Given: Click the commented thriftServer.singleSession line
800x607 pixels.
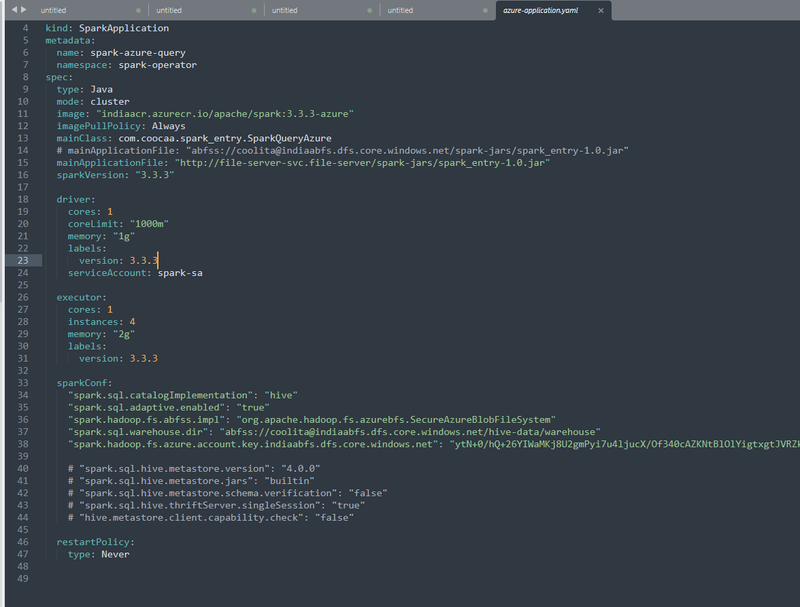Looking at the screenshot, I should [216, 505].
